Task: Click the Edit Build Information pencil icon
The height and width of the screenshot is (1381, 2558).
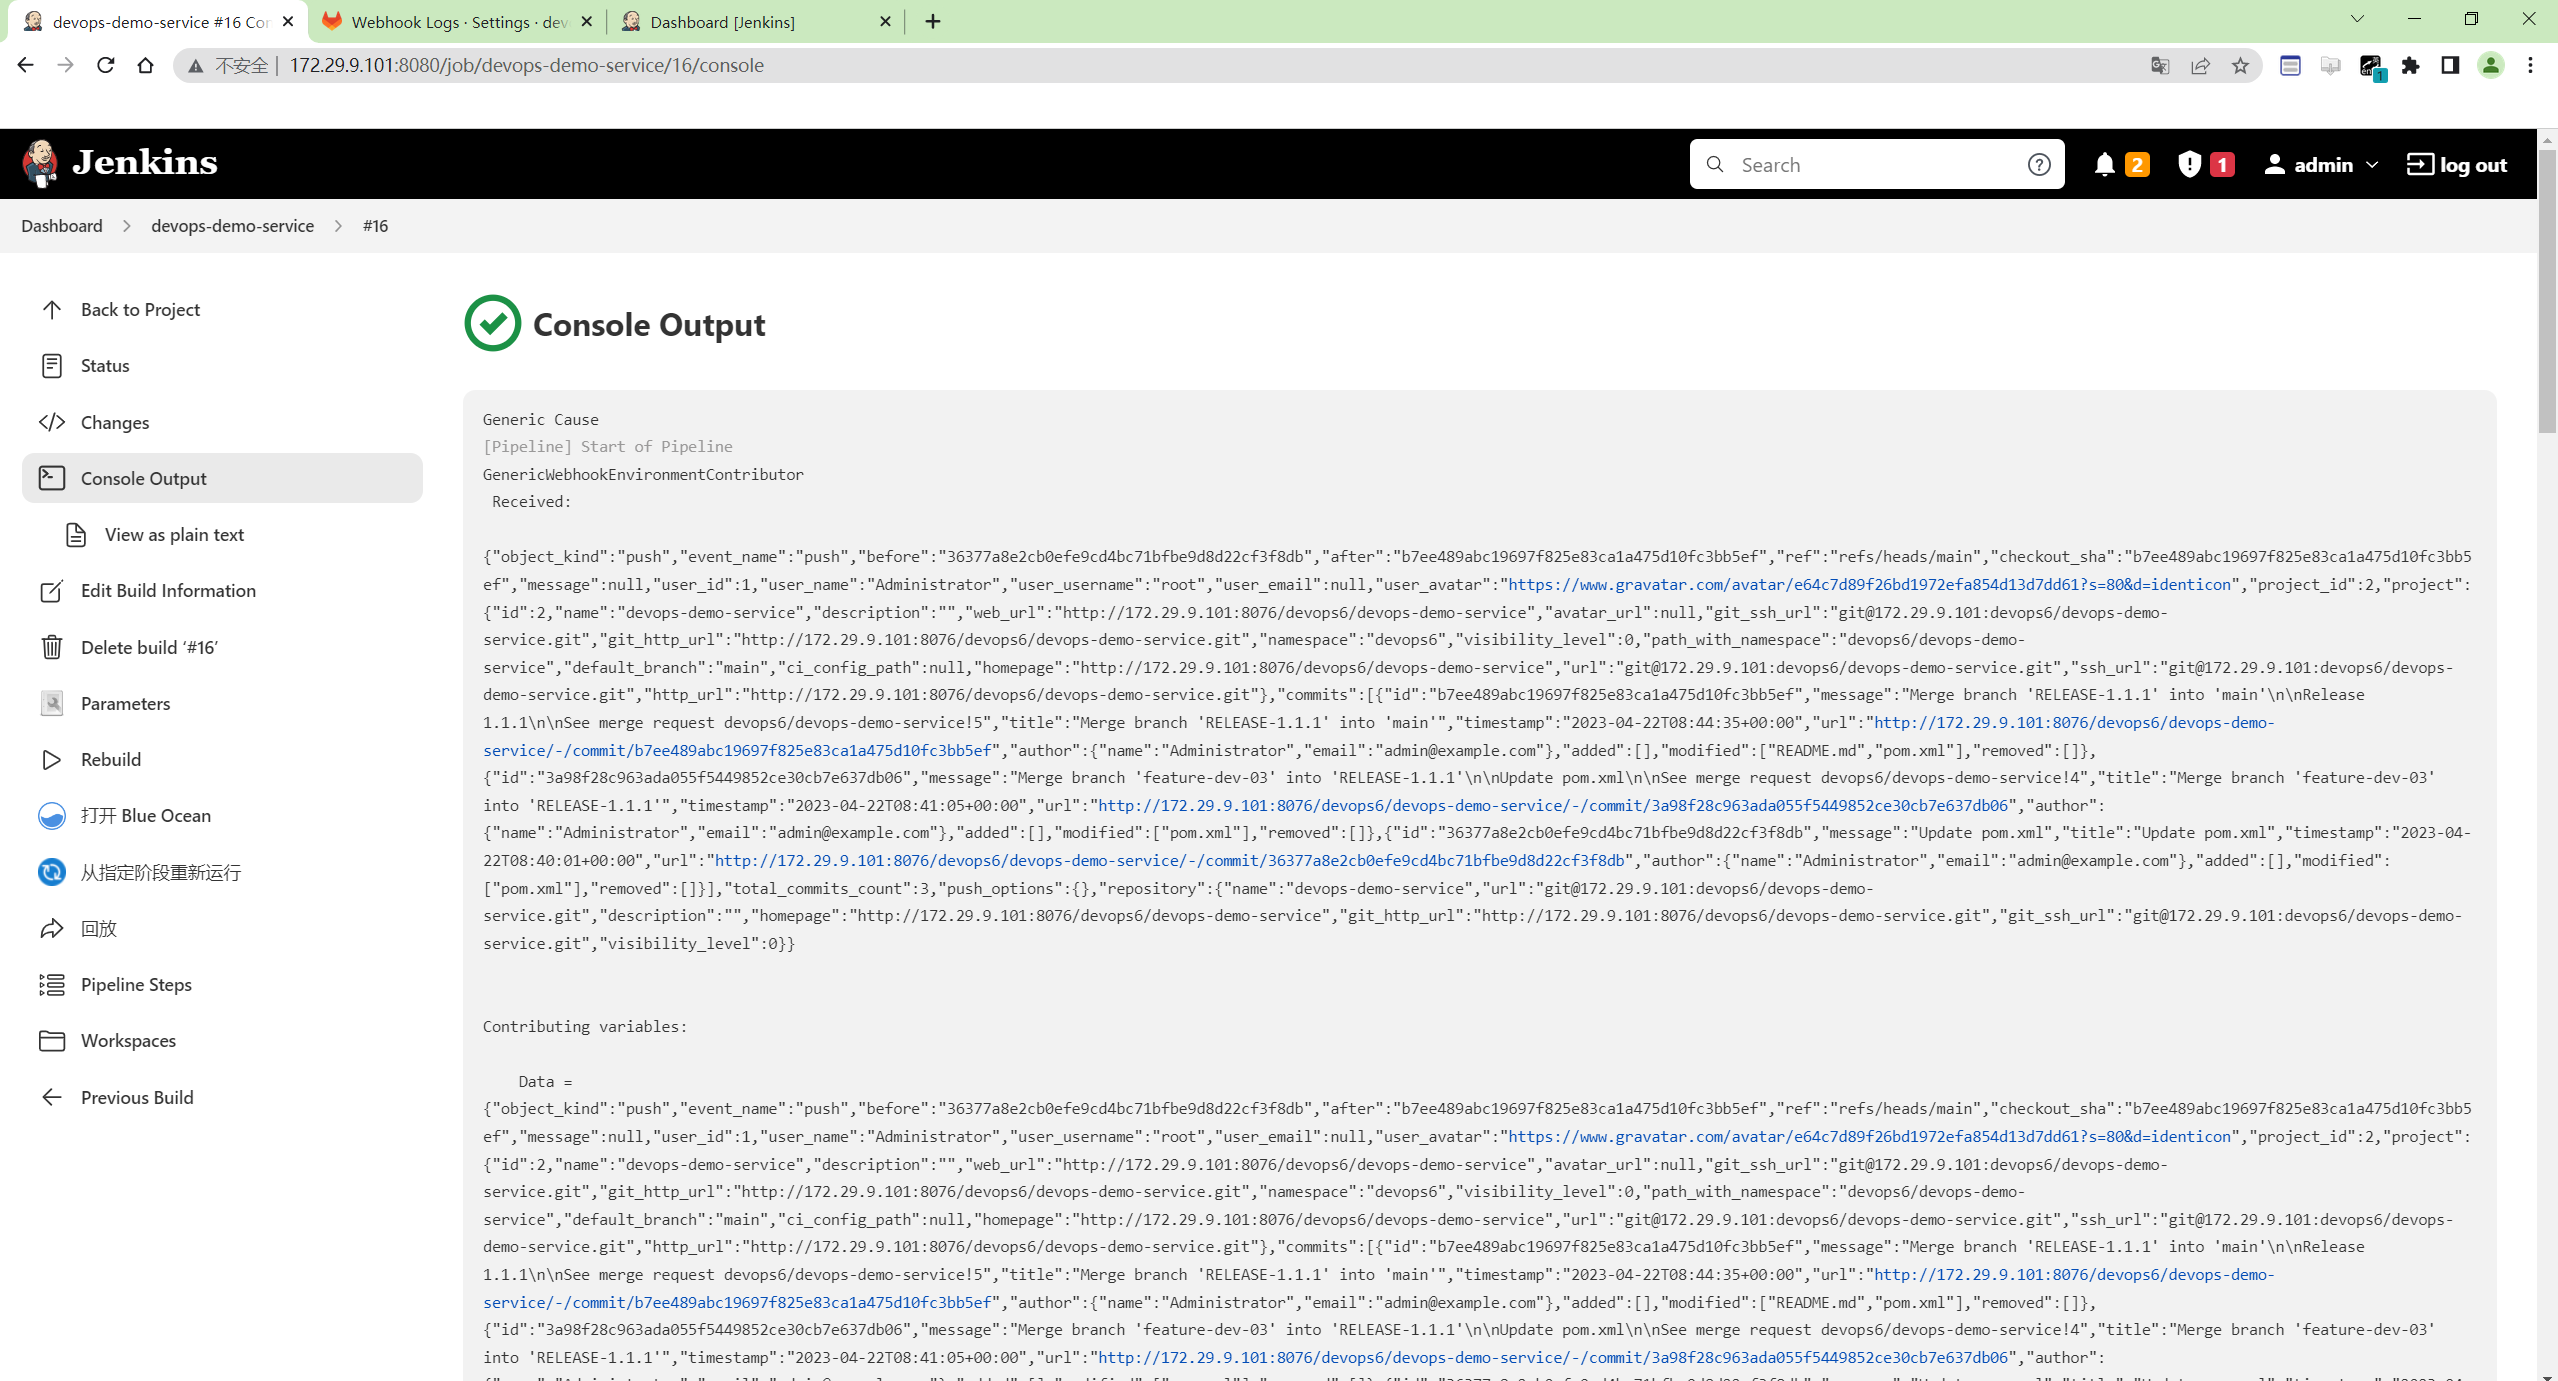Action: [x=52, y=591]
